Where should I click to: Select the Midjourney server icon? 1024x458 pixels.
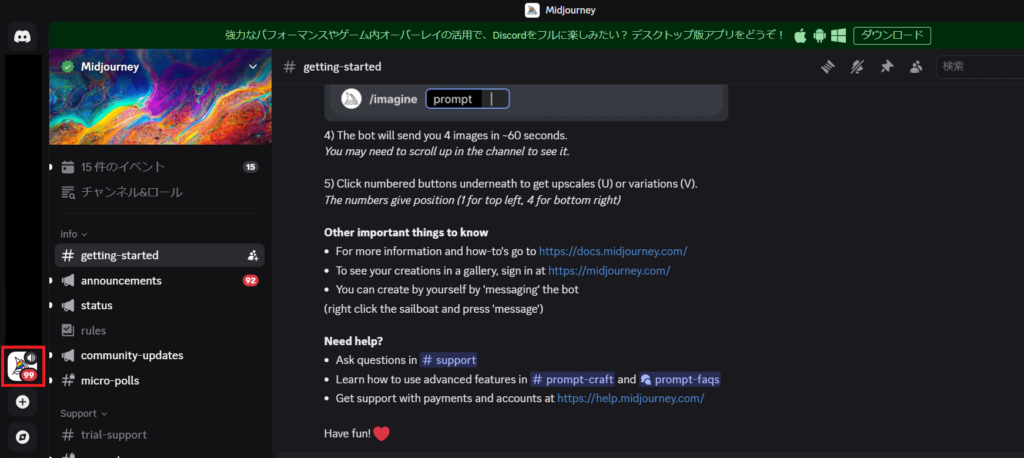pos(22,367)
